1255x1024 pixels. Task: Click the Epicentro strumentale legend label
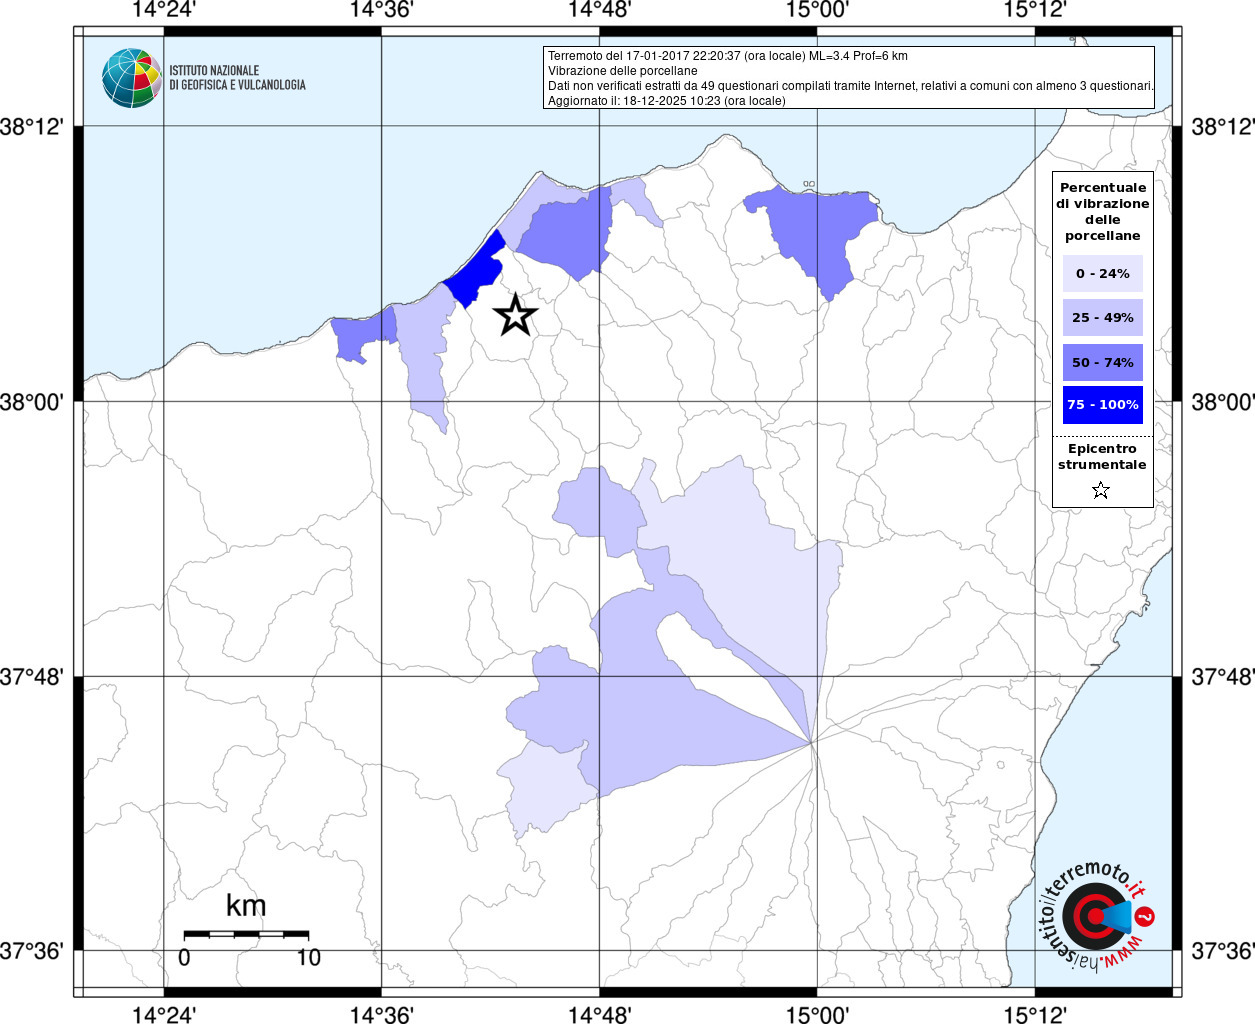click(x=1102, y=456)
